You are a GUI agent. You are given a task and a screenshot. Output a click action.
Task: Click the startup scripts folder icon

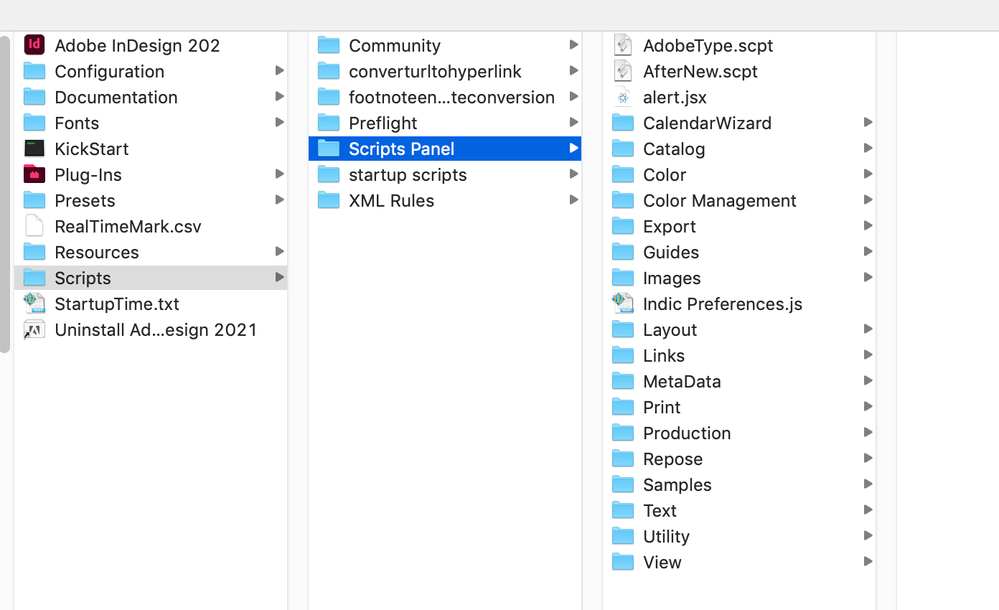click(329, 174)
